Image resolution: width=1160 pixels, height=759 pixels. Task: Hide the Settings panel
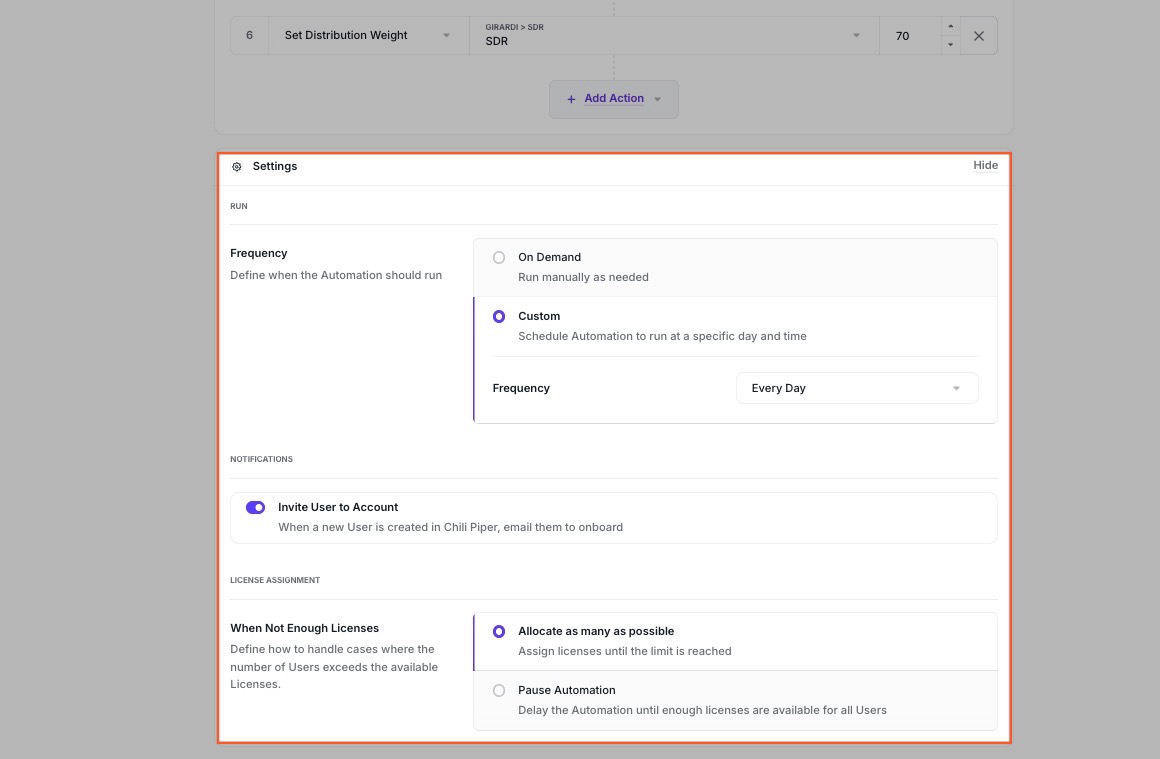coord(985,166)
